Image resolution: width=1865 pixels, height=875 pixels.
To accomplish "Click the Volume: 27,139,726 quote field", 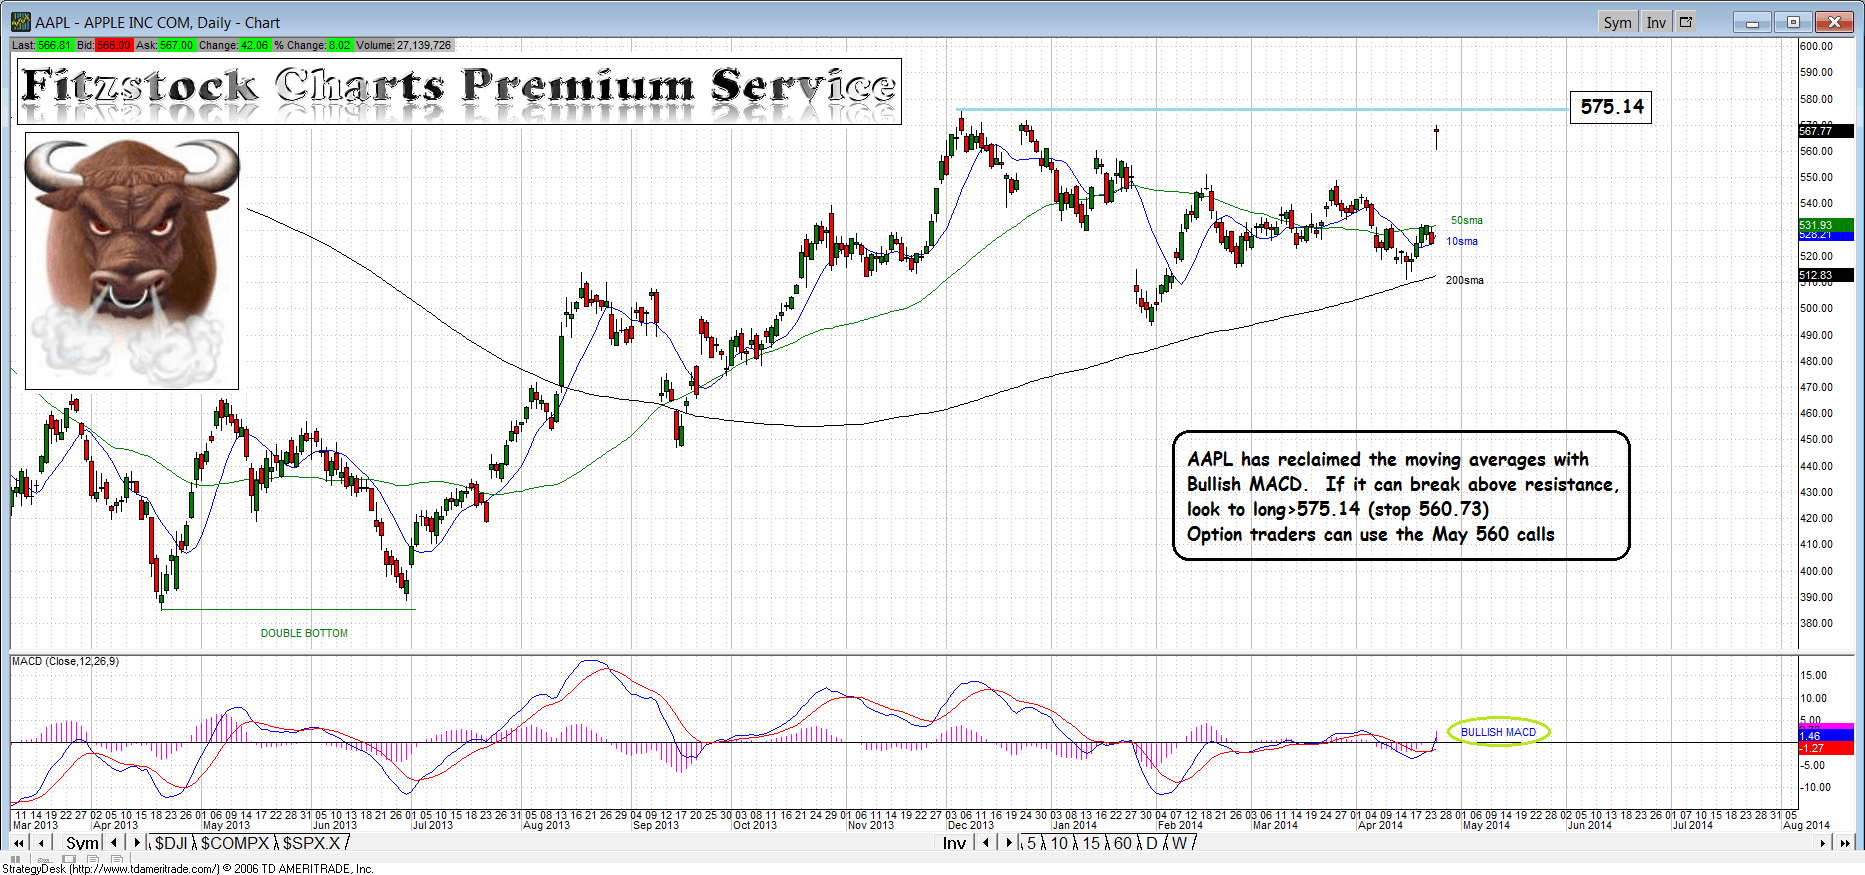I will 404,45.
